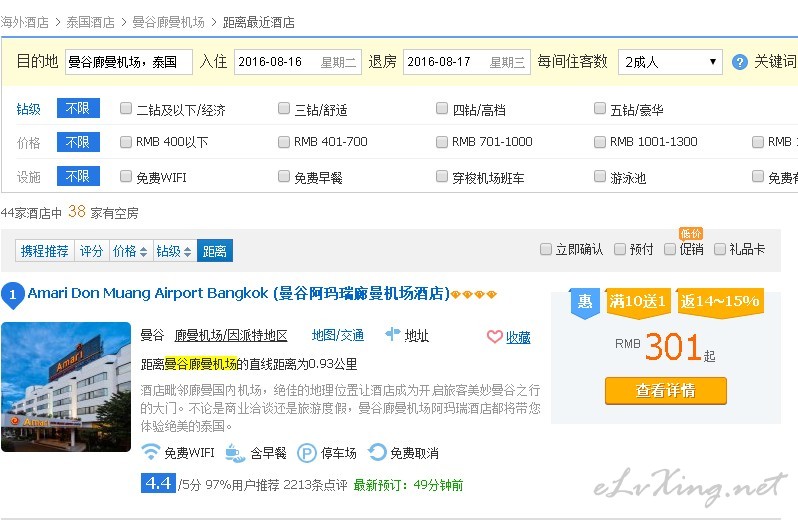Image resolution: width=798 pixels, height=520 pixels.
Task: Check the 促销 promotion box
Action: 670,249
